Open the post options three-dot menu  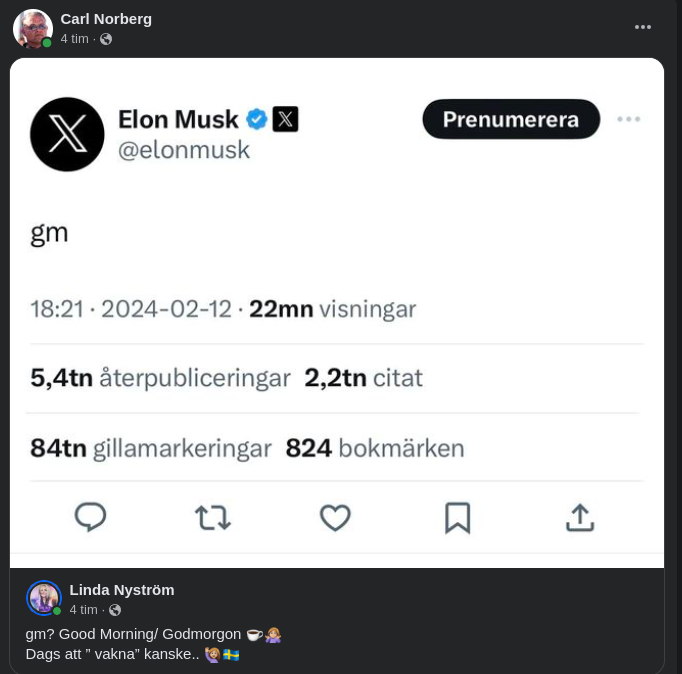(643, 27)
